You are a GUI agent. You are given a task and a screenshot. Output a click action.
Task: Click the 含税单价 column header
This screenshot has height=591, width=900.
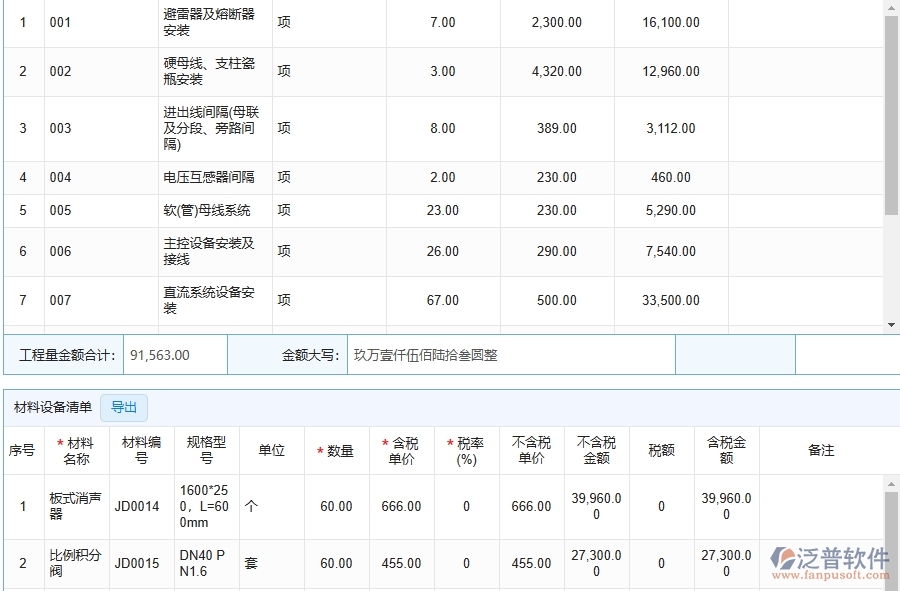401,451
